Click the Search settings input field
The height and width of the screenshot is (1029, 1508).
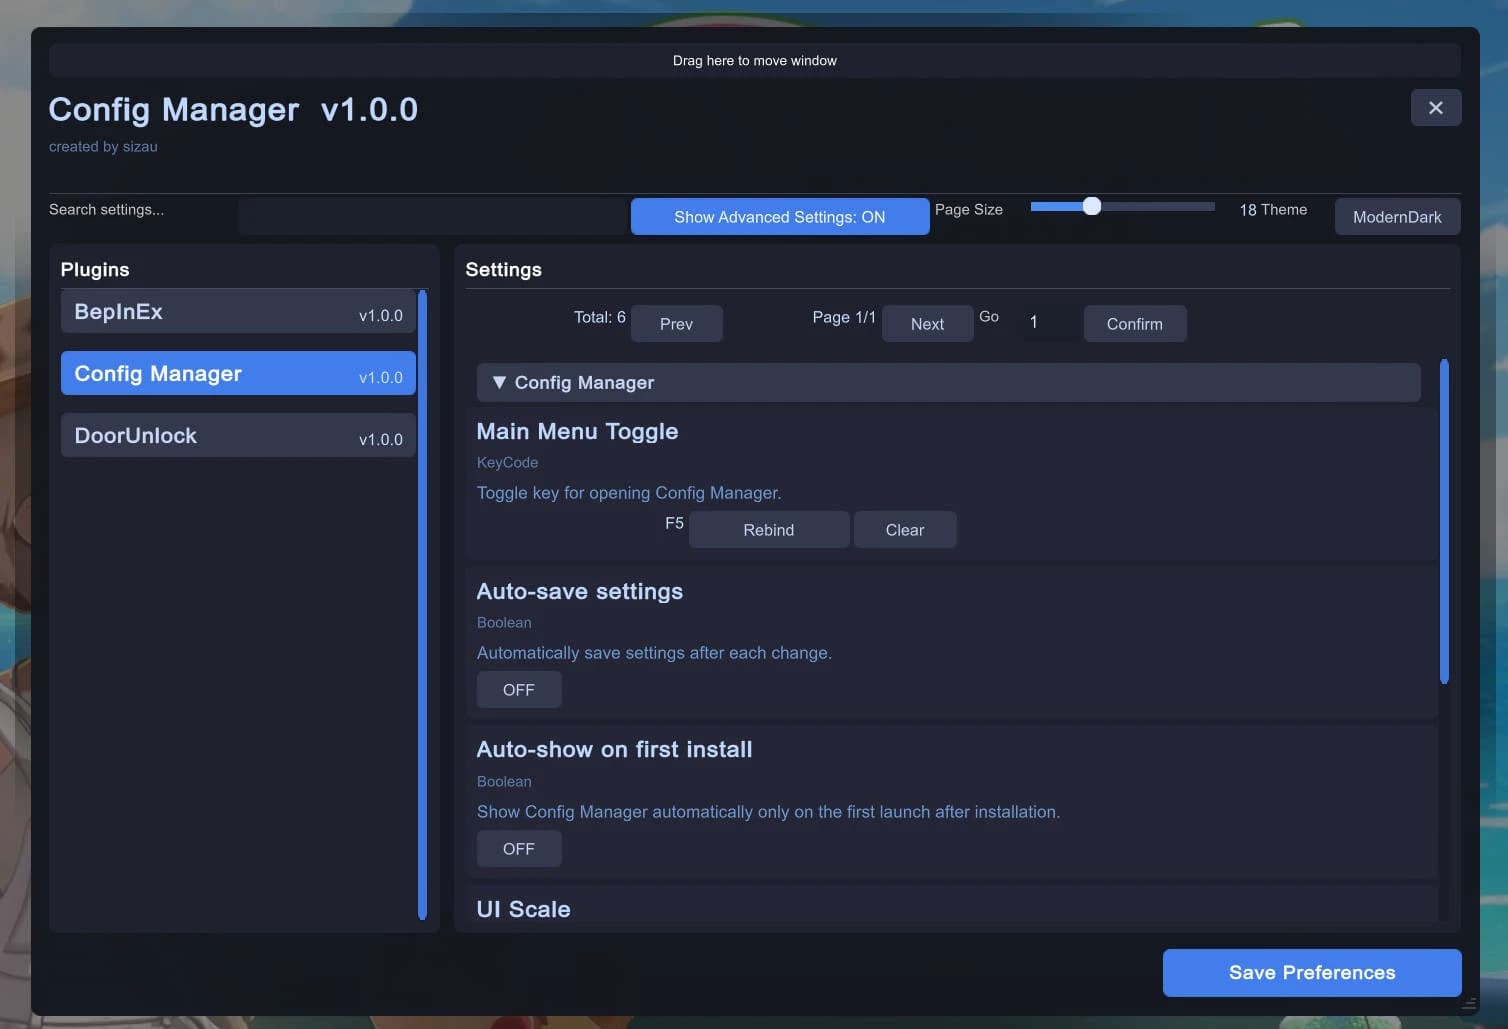[432, 217]
